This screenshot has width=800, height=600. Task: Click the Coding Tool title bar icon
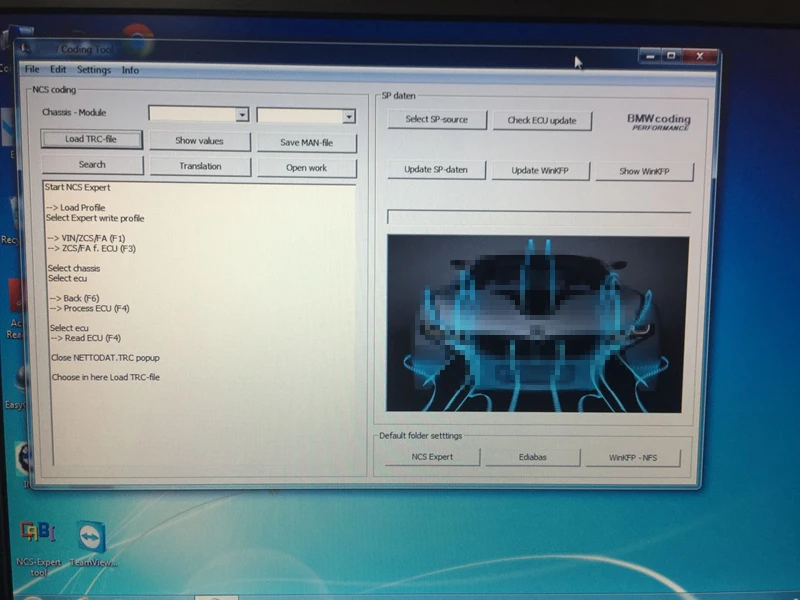point(25,48)
